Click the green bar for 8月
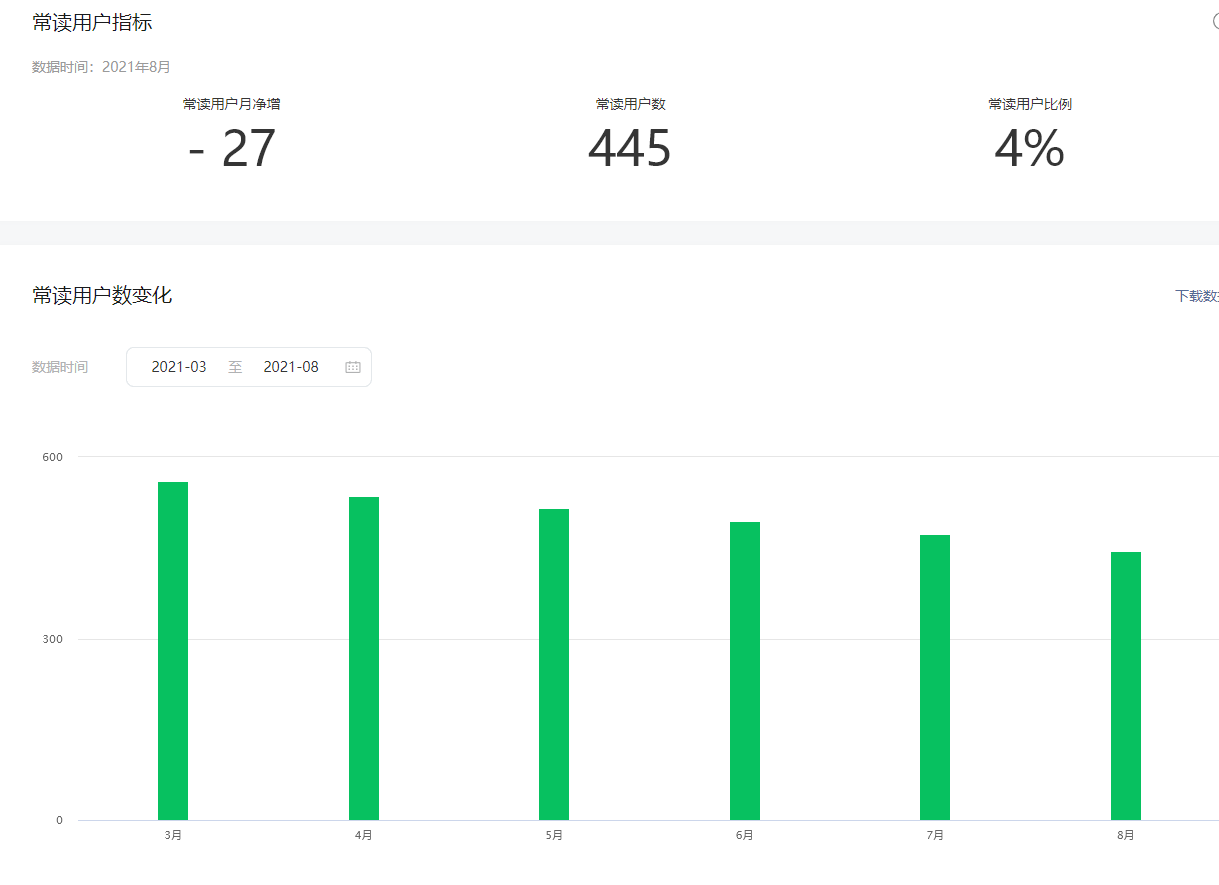Screen dimensions: 1219x885 pos(1126,685)
